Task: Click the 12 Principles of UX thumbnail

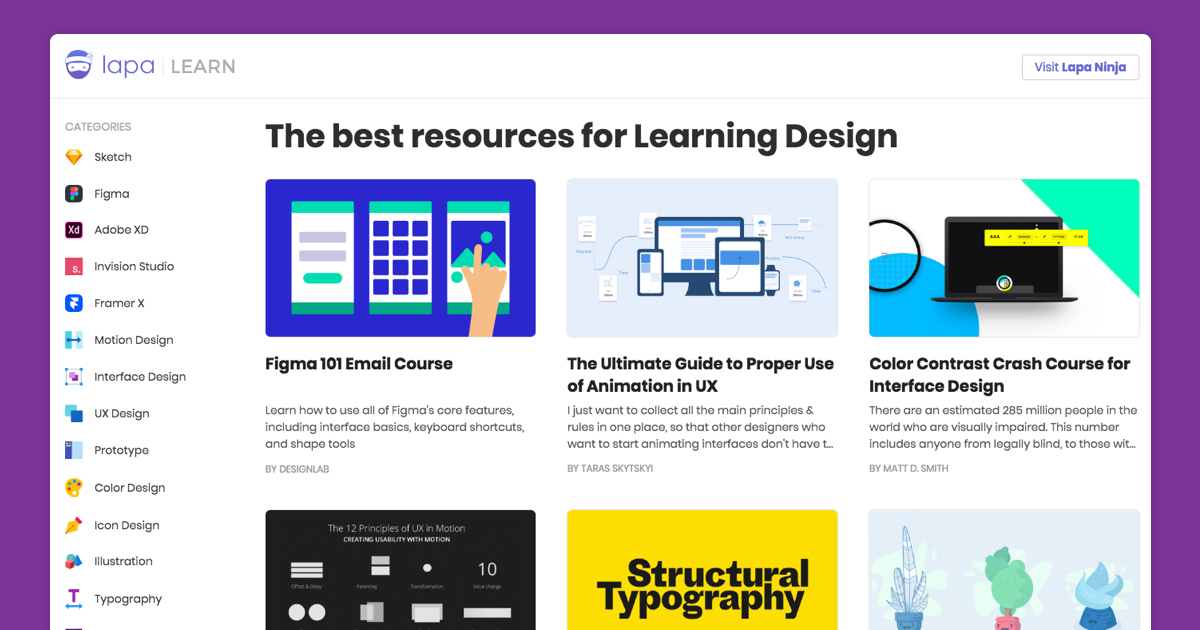Action: point(400,570)
